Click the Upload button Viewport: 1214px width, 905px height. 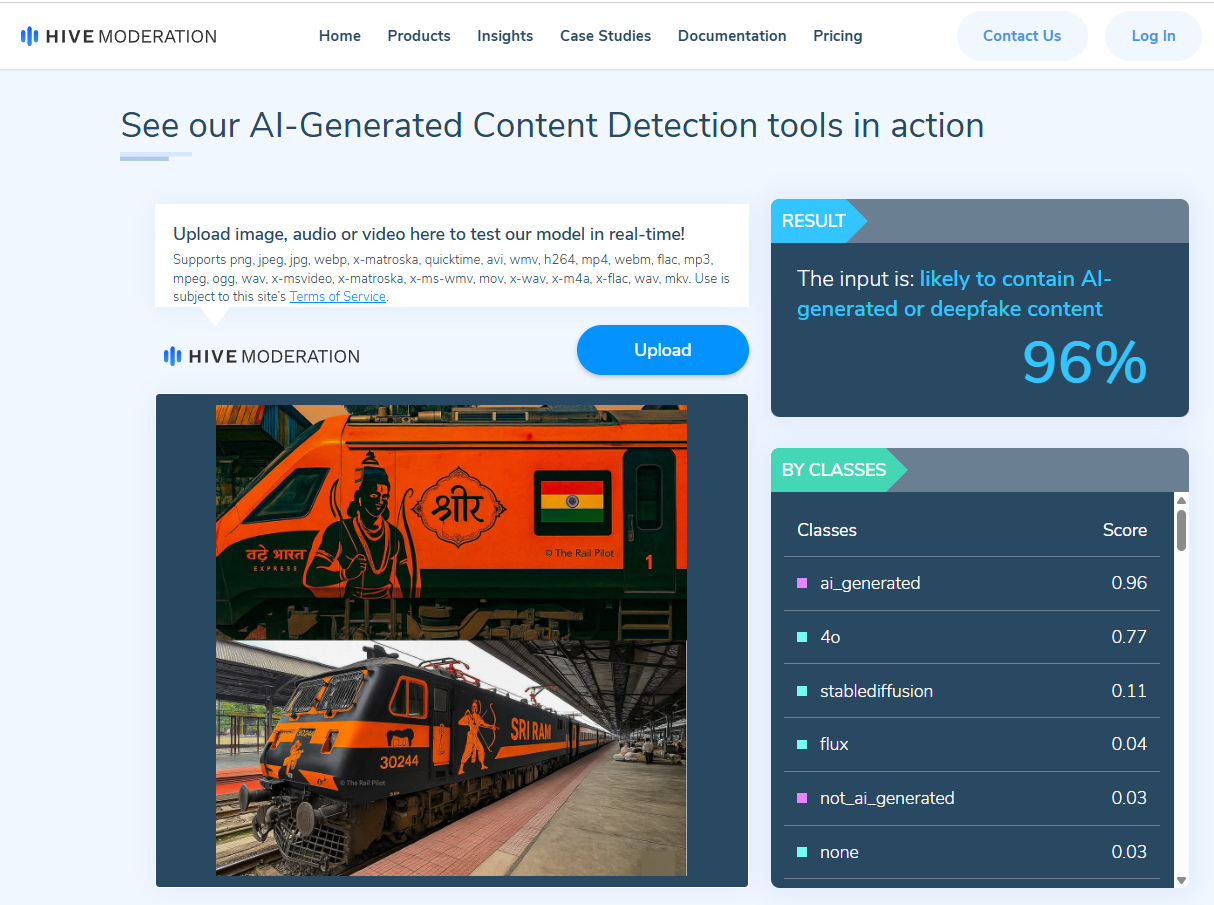[x=663, y=350]
